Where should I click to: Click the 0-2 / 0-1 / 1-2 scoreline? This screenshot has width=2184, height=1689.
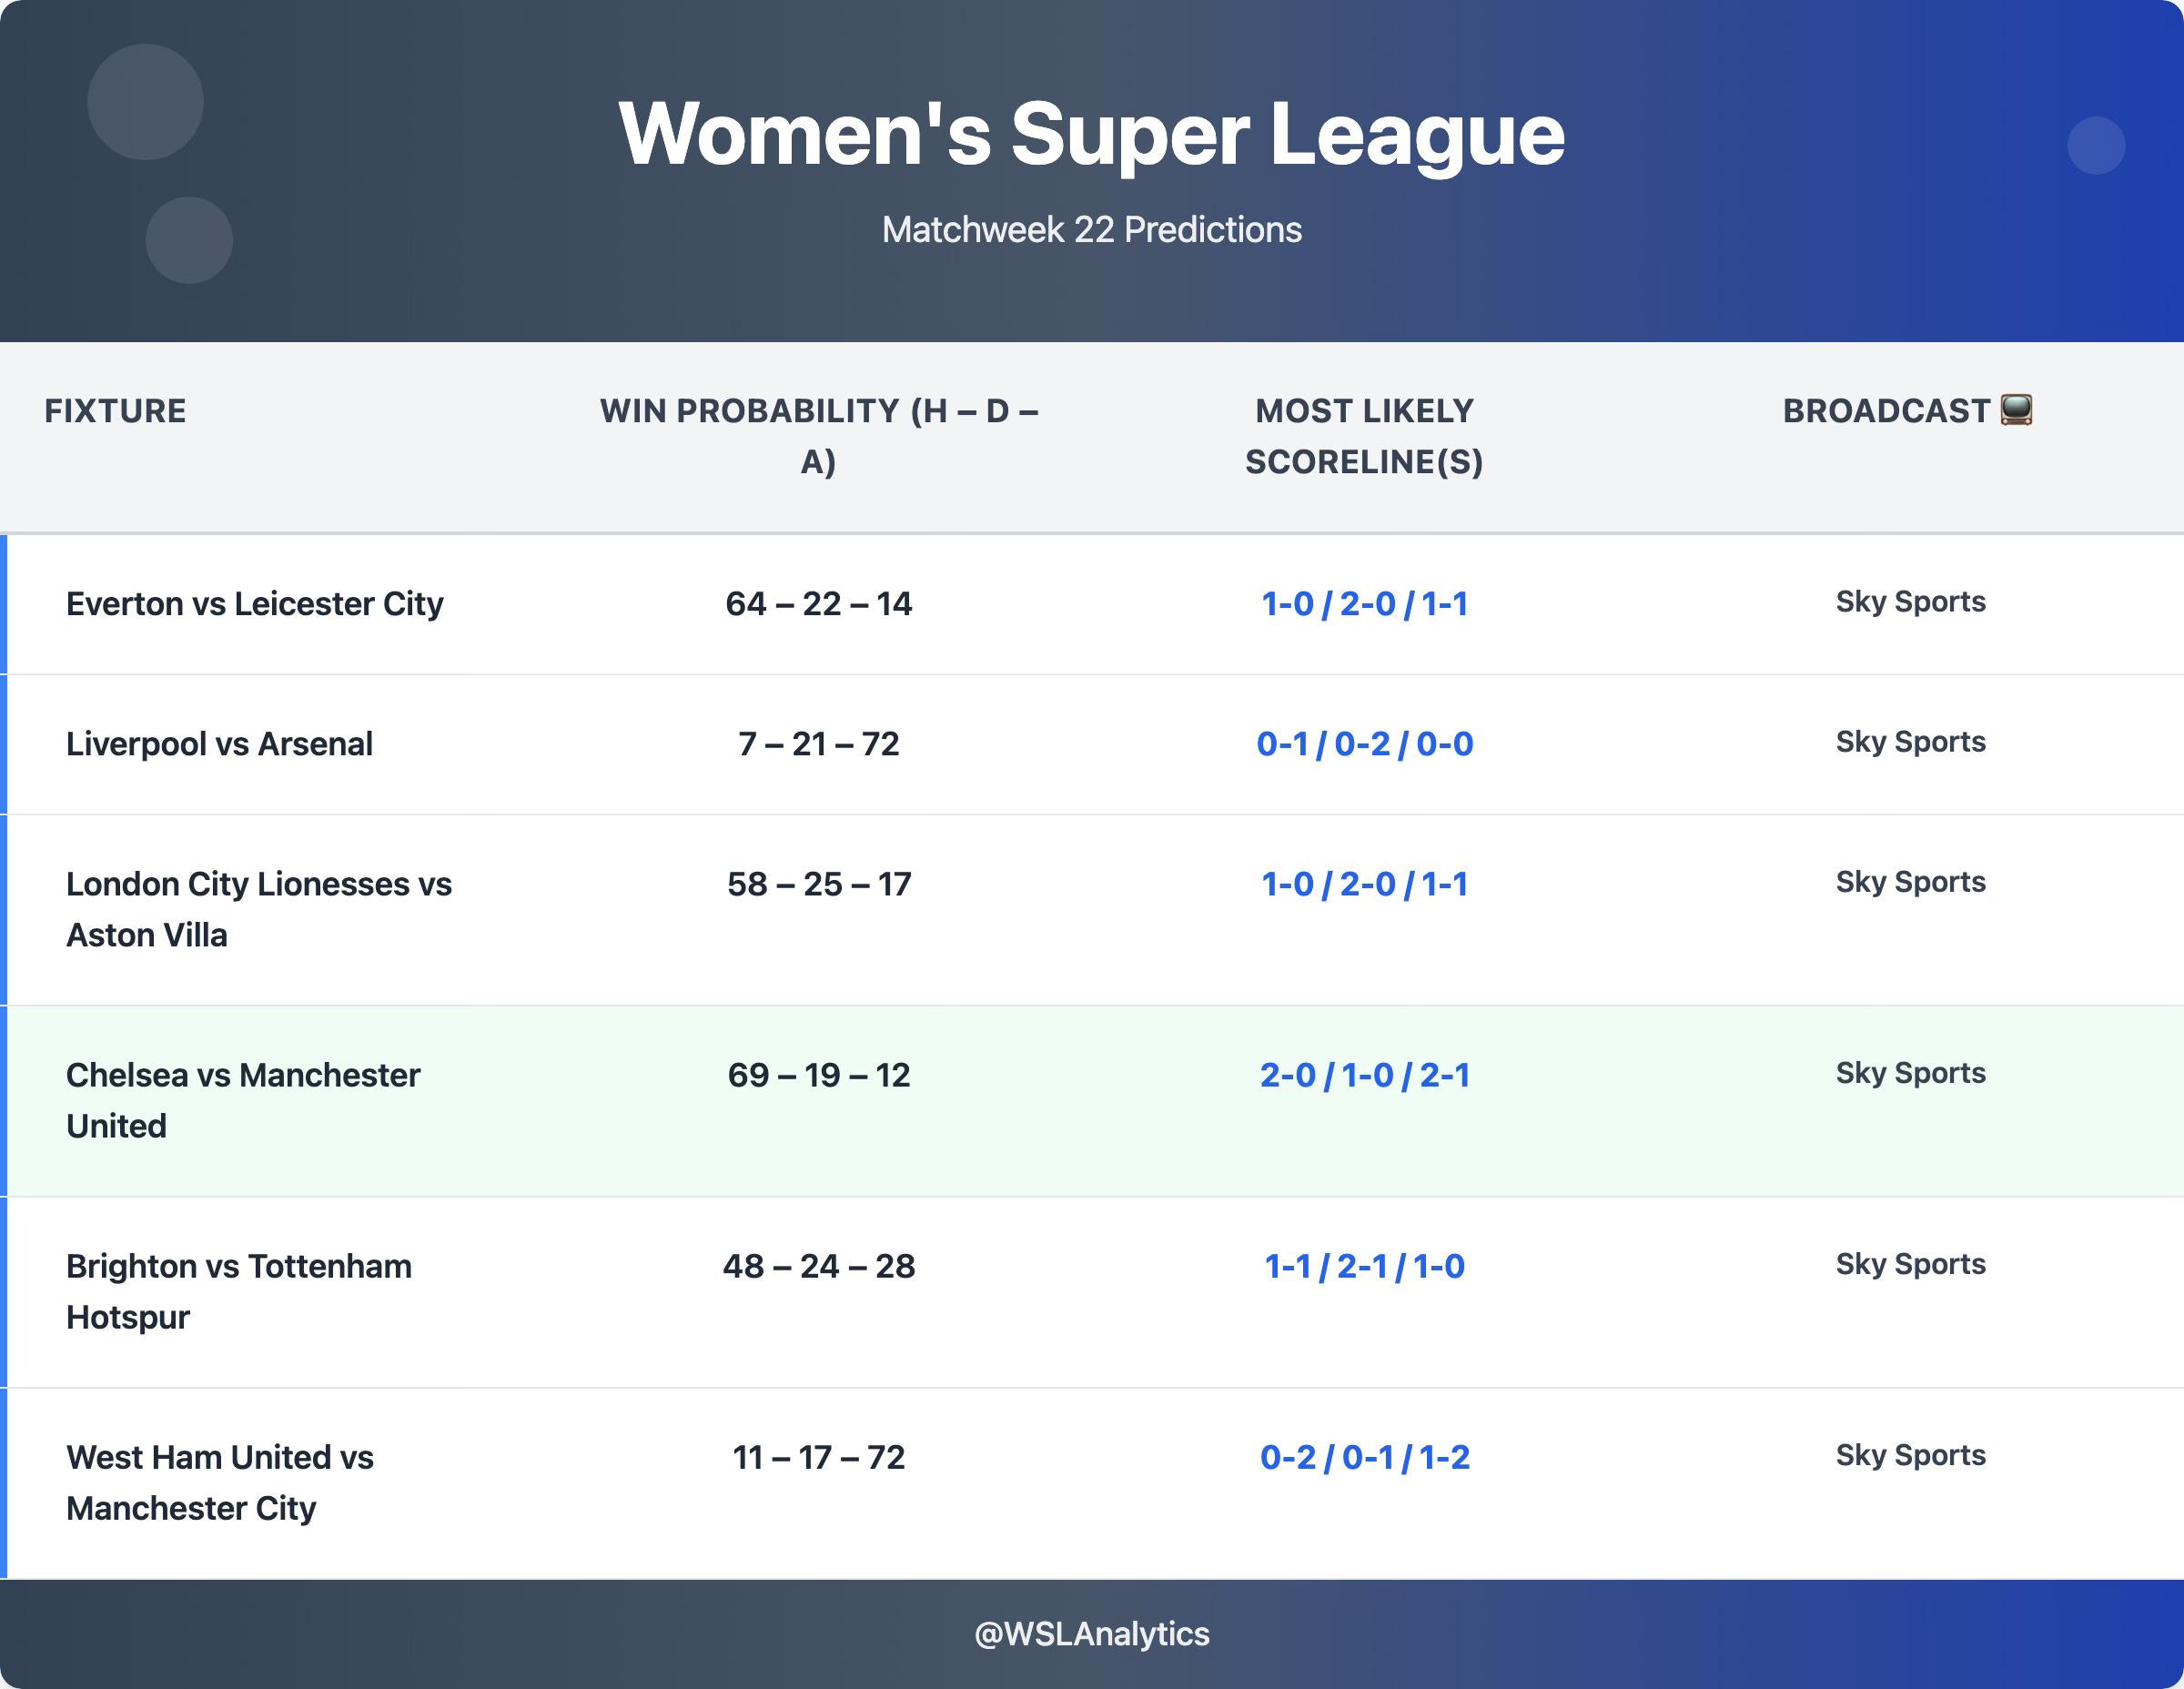1365,1457
